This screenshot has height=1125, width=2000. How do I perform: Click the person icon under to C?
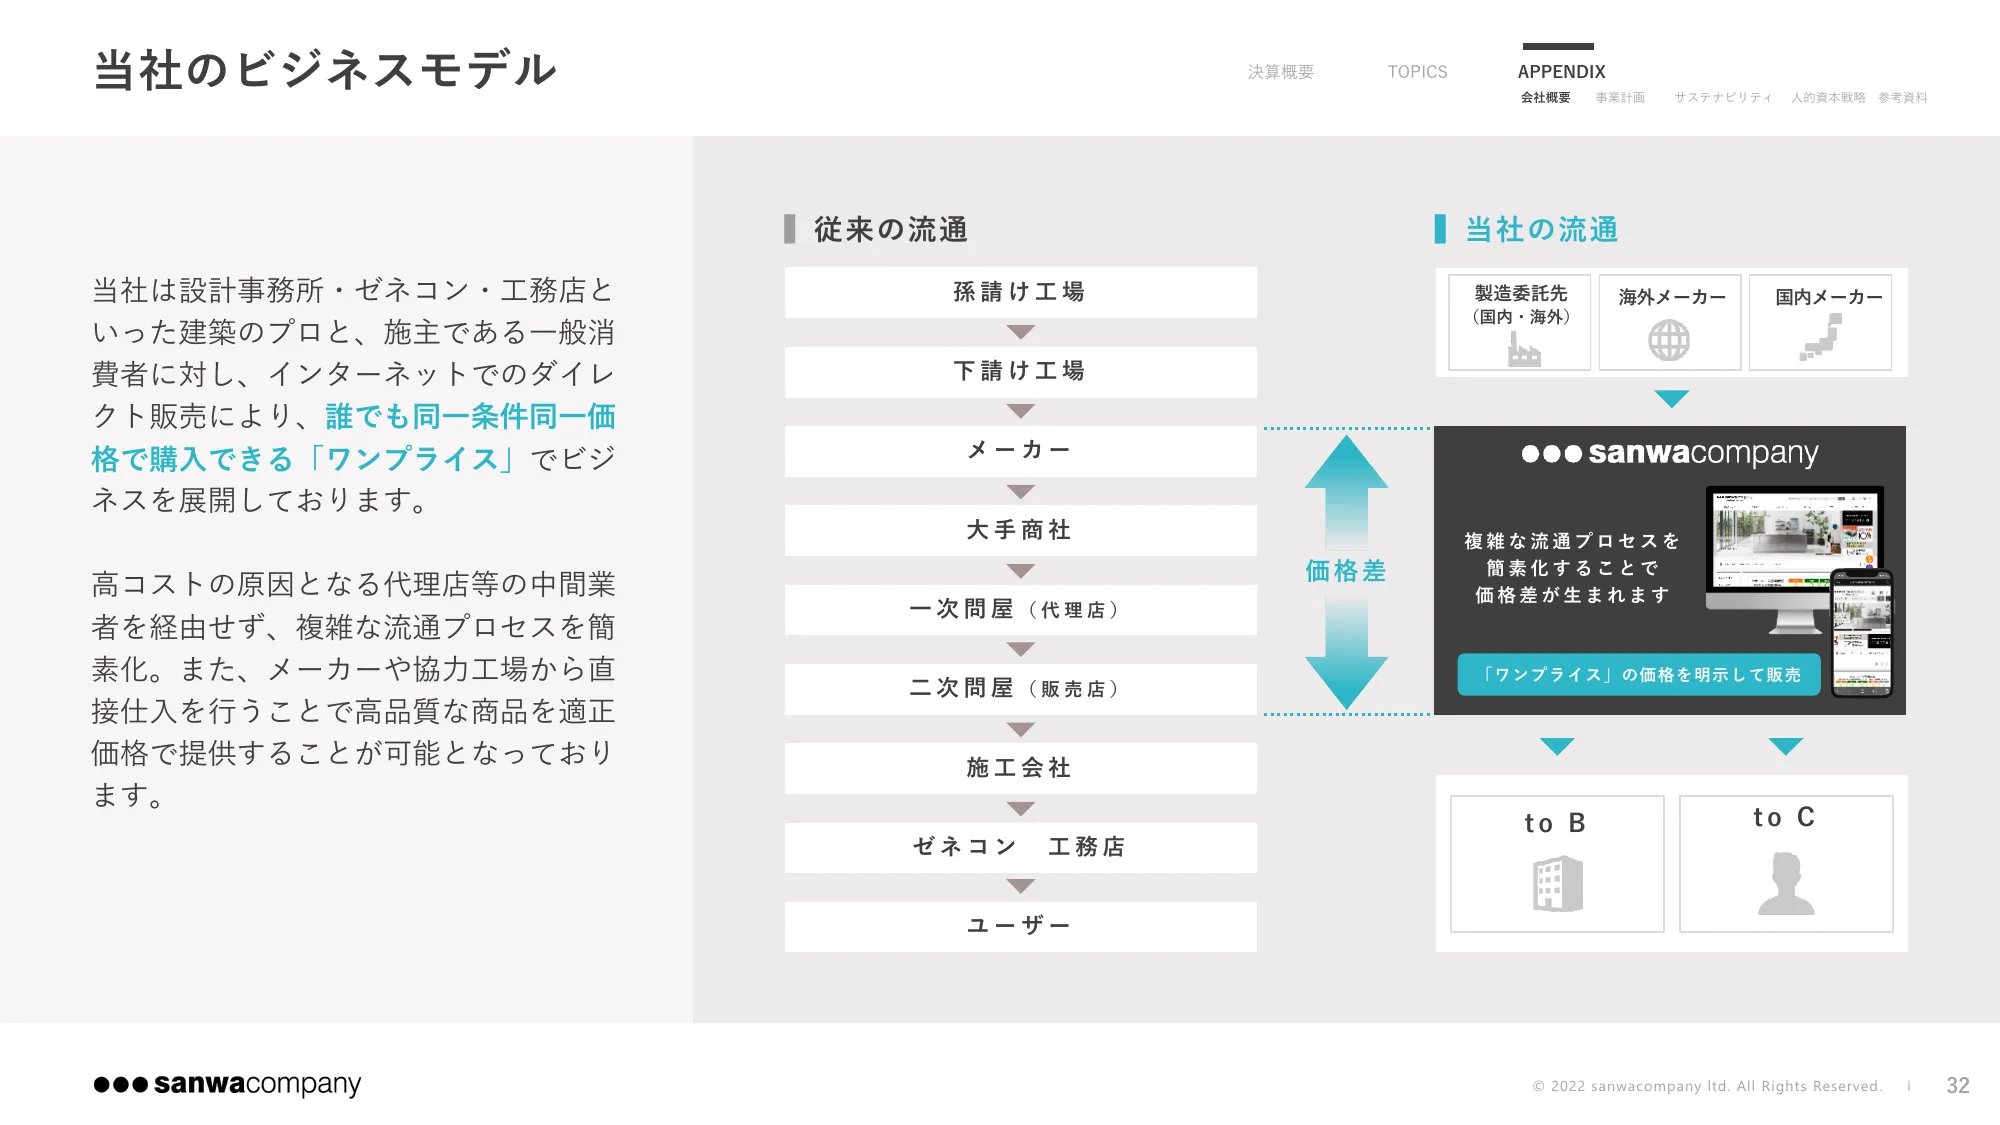point(1786,884)
